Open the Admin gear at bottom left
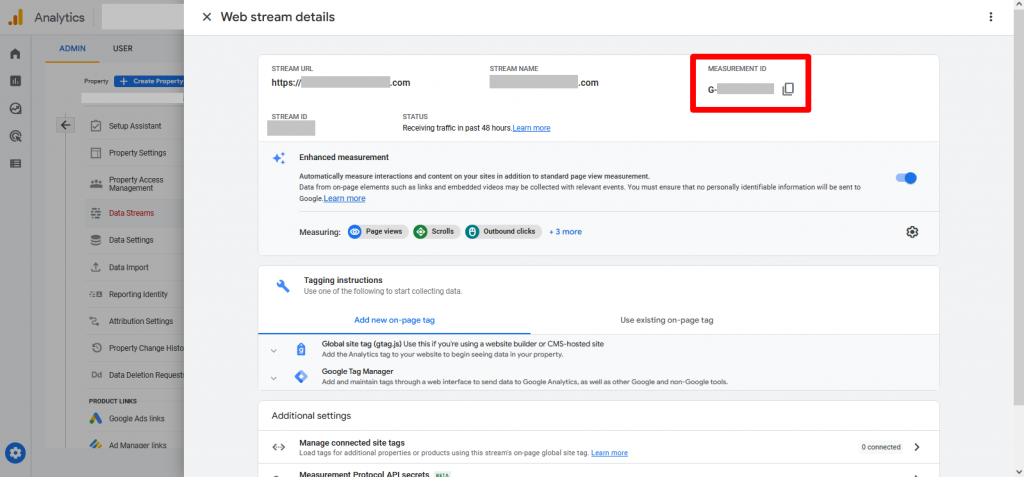1024x477 pixels. (x=16, y=452)
